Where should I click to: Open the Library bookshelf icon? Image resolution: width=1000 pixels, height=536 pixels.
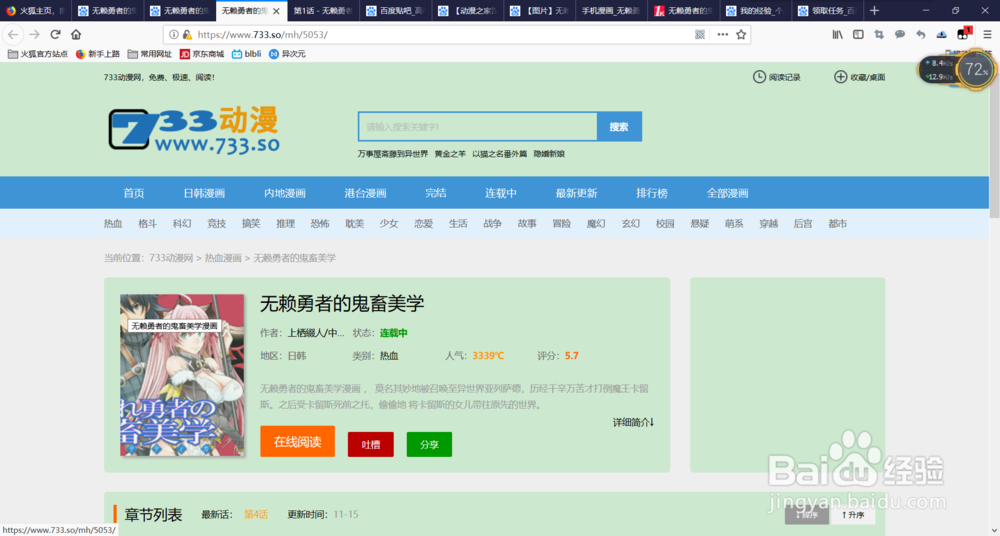pyautogui.click(x=837, y=34)
